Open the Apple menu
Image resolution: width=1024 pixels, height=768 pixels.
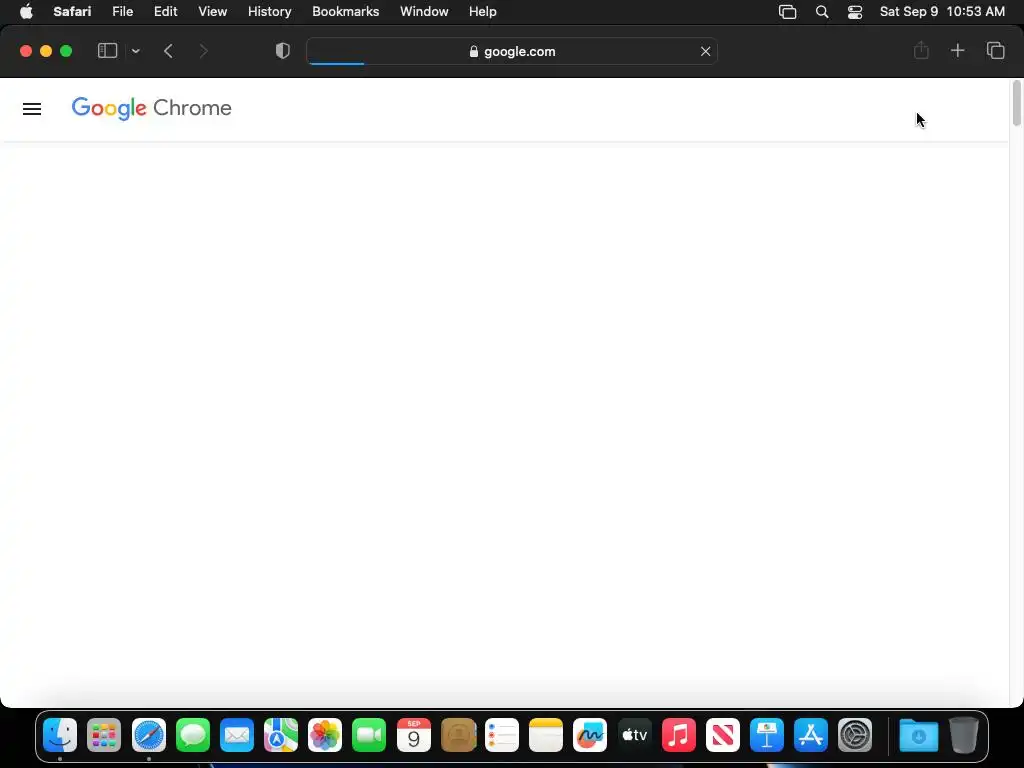tap(26, 12)
